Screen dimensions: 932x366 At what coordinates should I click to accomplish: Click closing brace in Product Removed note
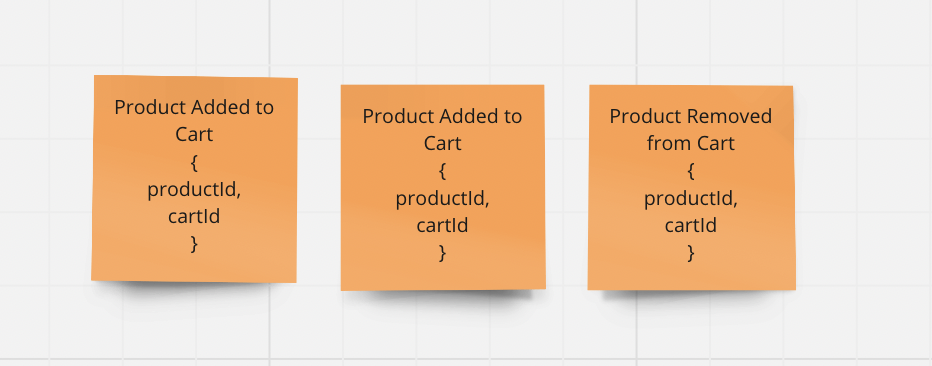tap(691, 253)
